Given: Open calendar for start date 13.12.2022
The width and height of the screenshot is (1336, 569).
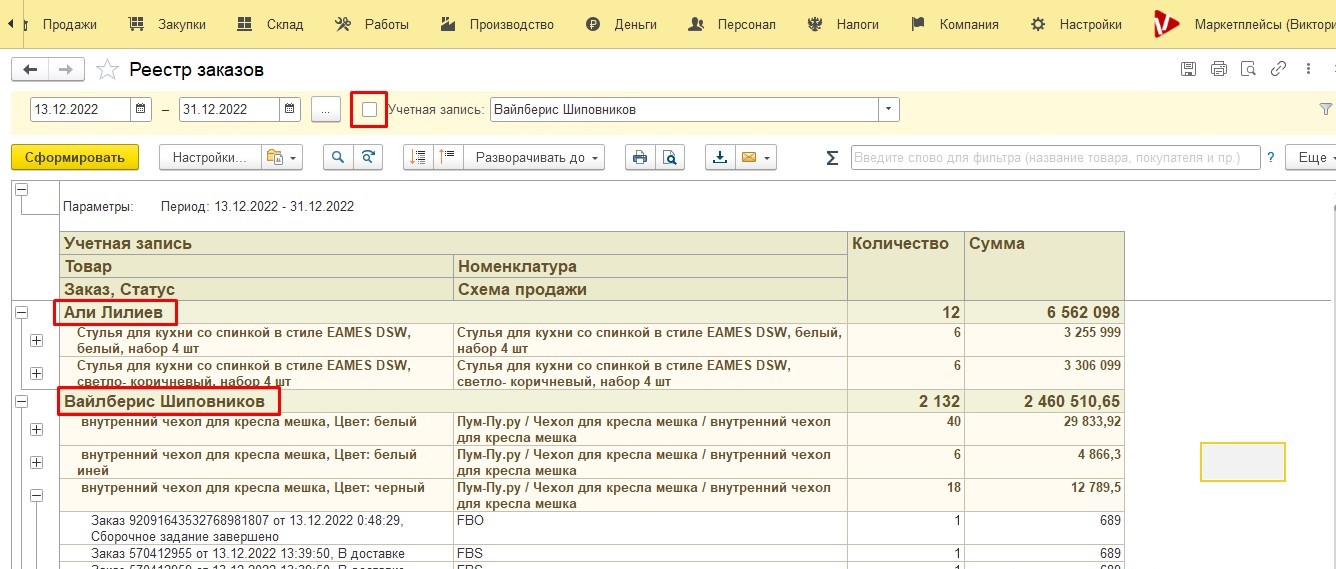Looking at the screenshot, I should tap(141, 109).
